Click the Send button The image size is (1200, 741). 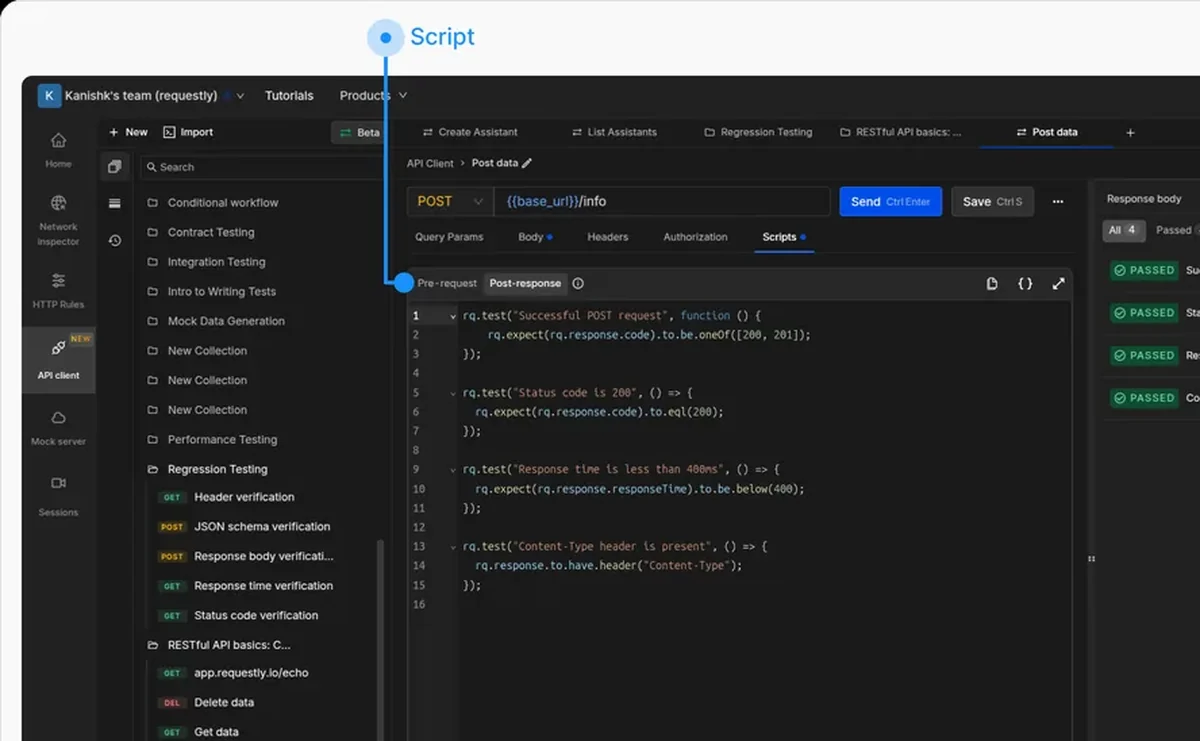(x=890, y=201)
